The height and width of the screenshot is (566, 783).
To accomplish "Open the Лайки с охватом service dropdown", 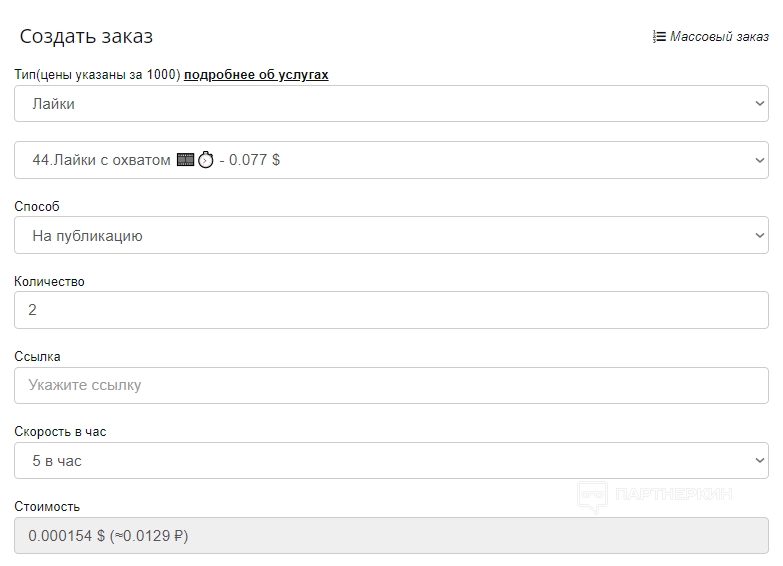I will point(391,160).
